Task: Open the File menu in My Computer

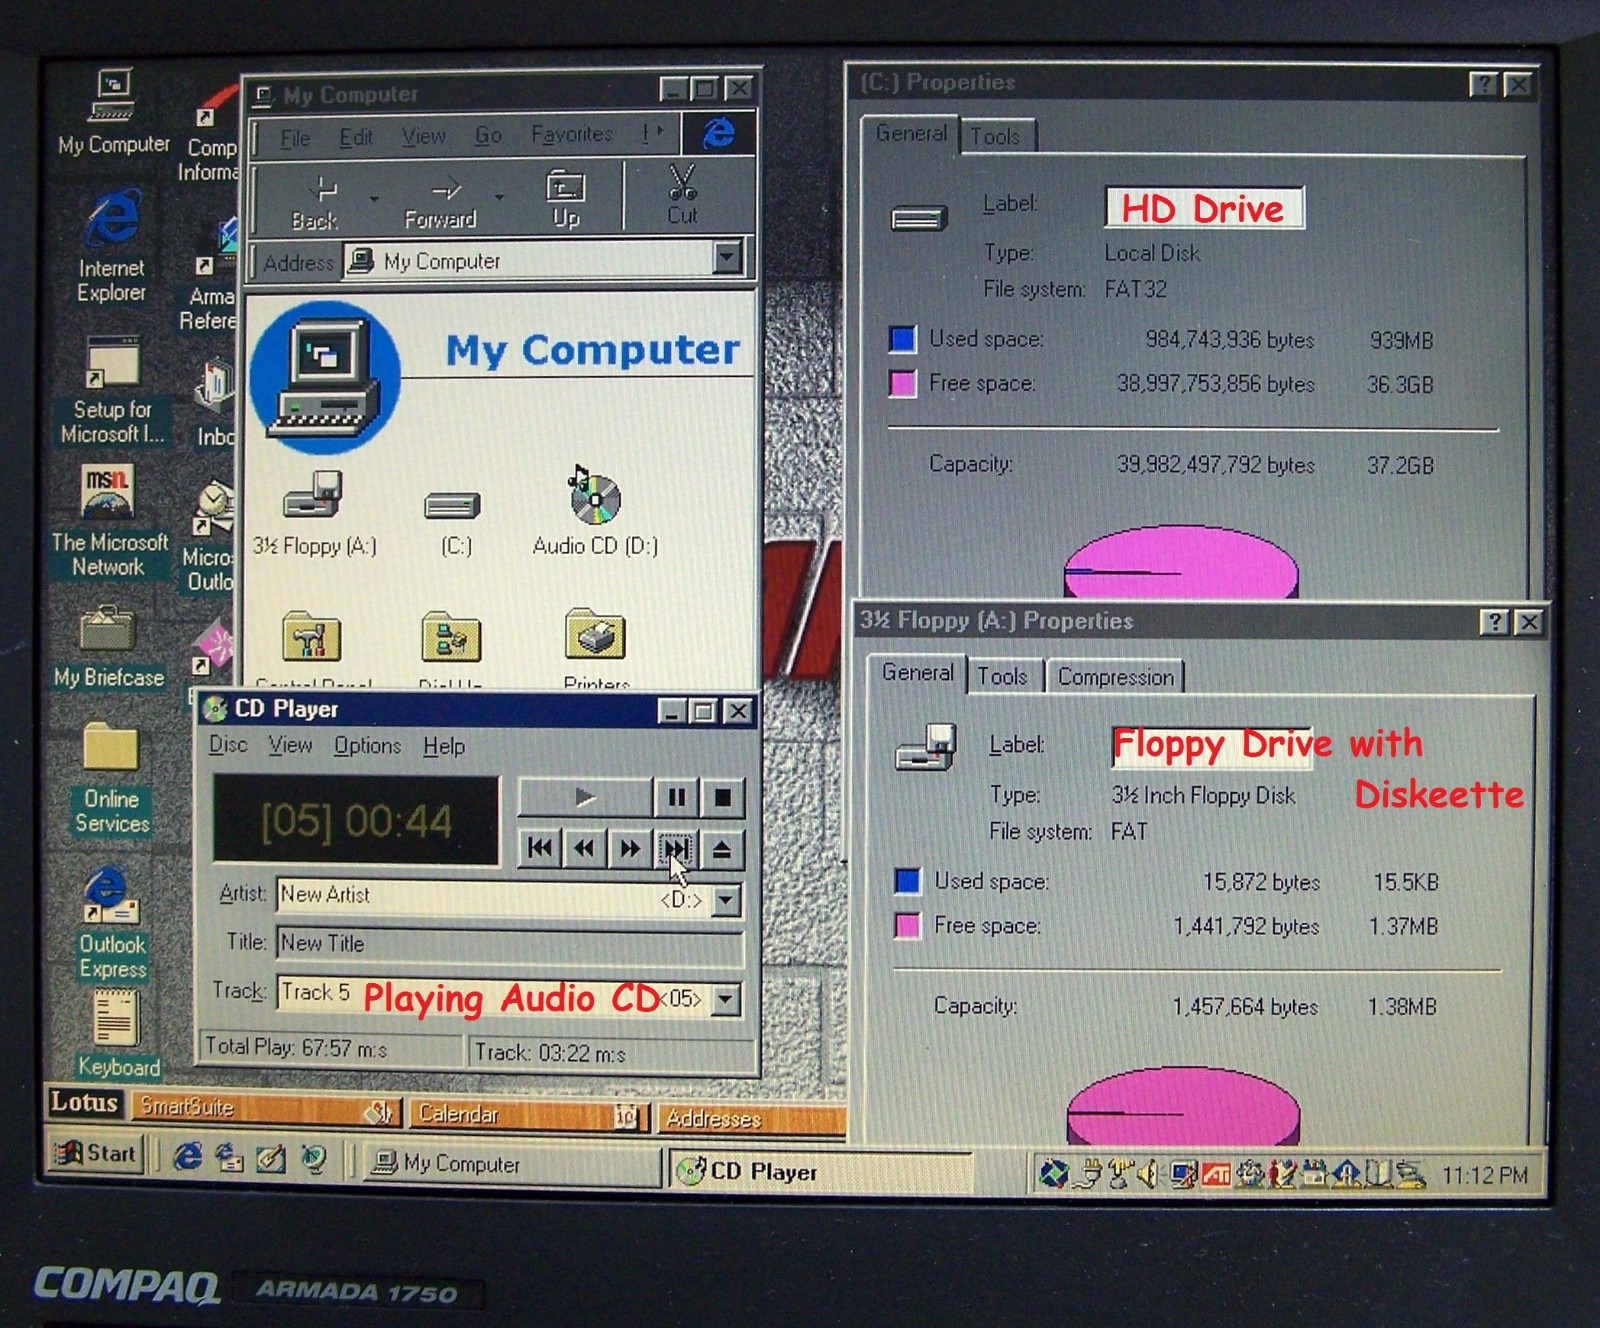Action: click(295, 137)
